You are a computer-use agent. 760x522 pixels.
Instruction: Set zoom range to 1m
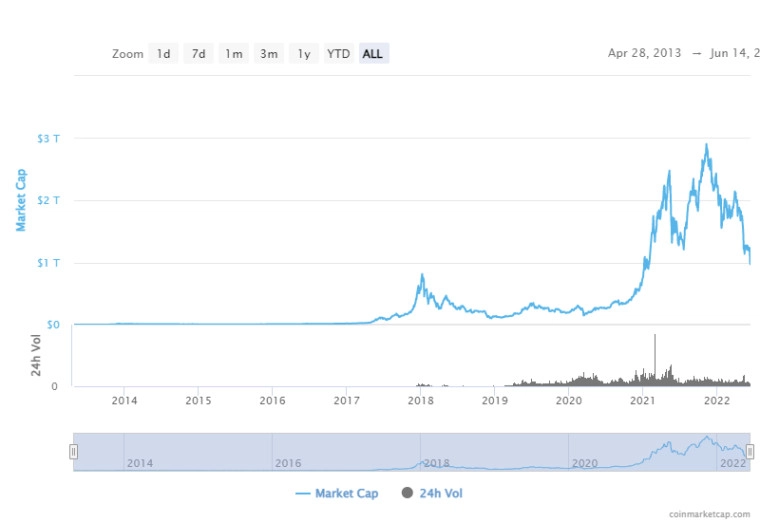[234, 54]
